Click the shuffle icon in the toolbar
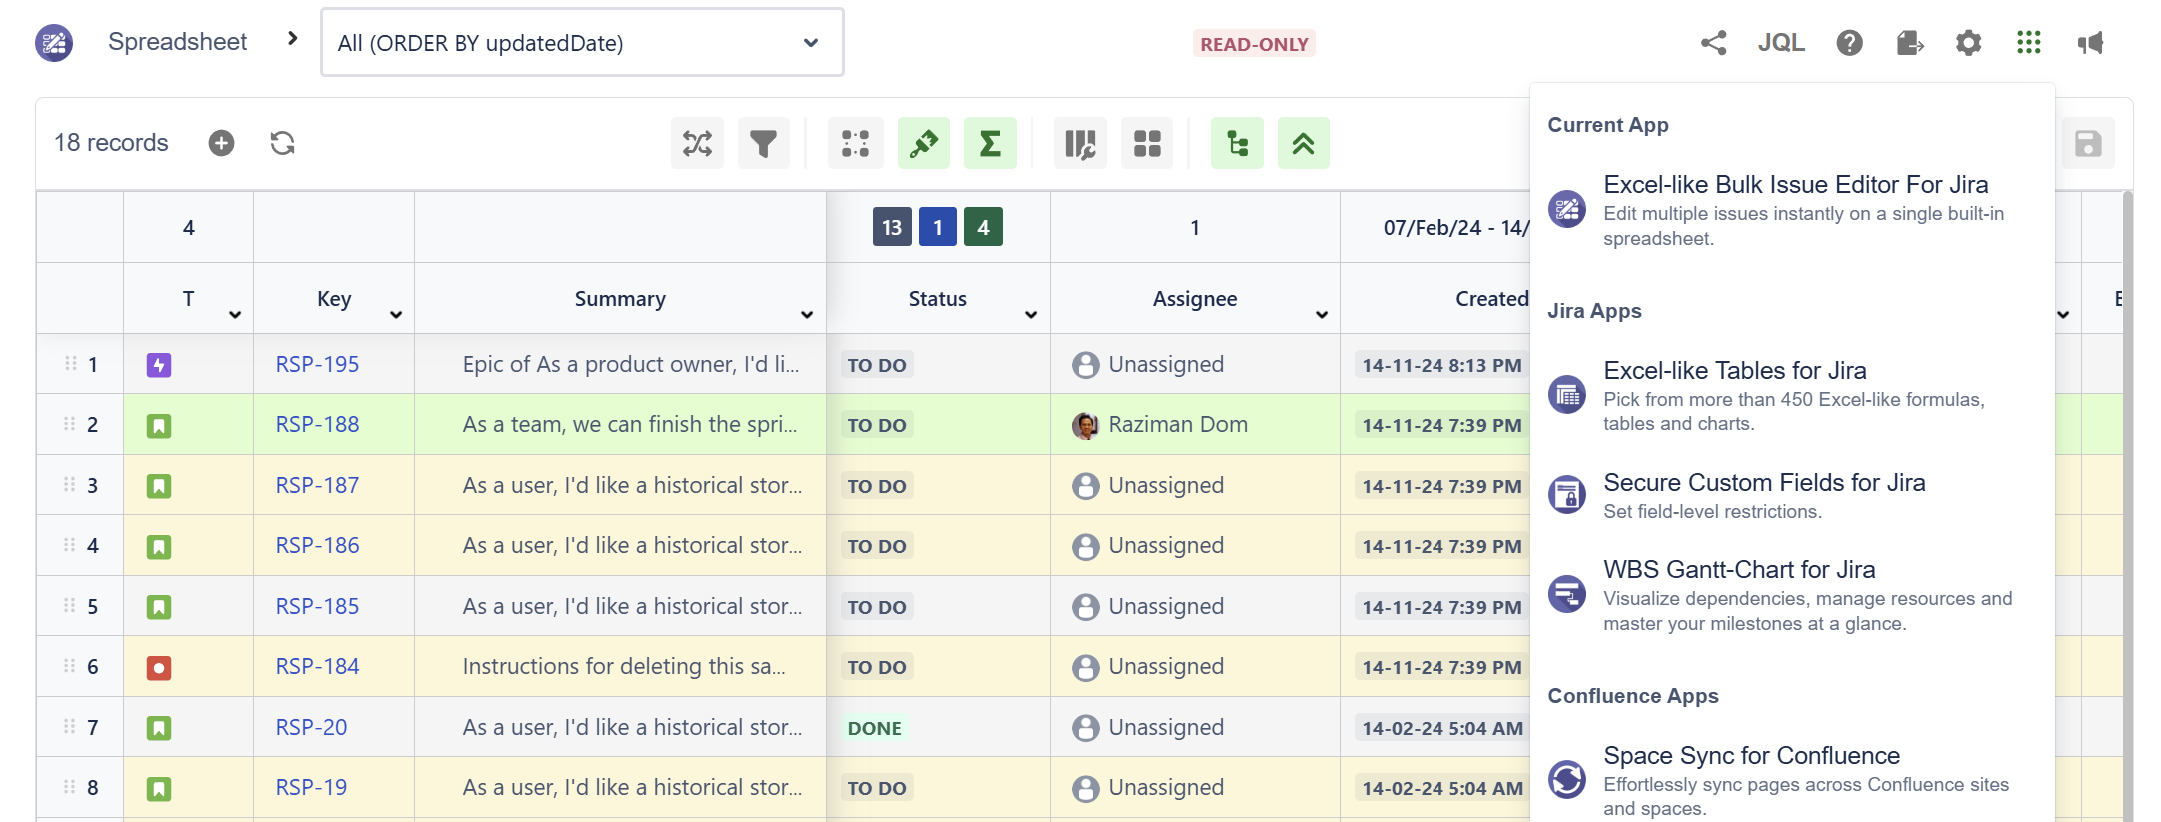2161x822 pixels. pos(697,144)
